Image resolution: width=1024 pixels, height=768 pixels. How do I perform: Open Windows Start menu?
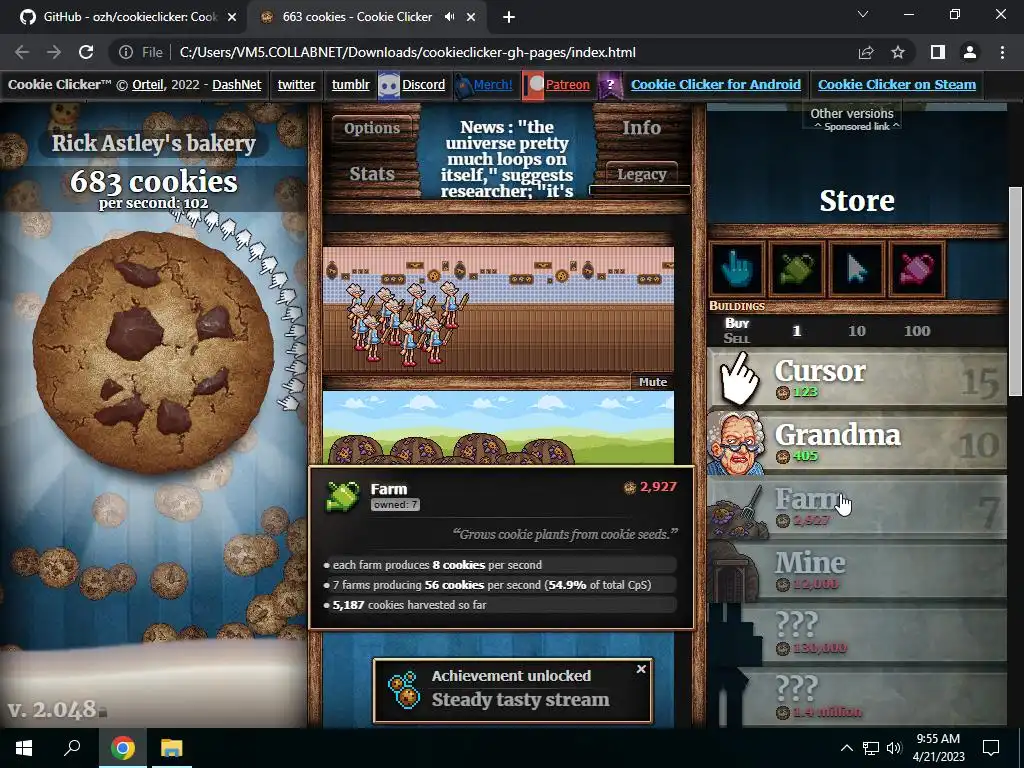[24, 748]
